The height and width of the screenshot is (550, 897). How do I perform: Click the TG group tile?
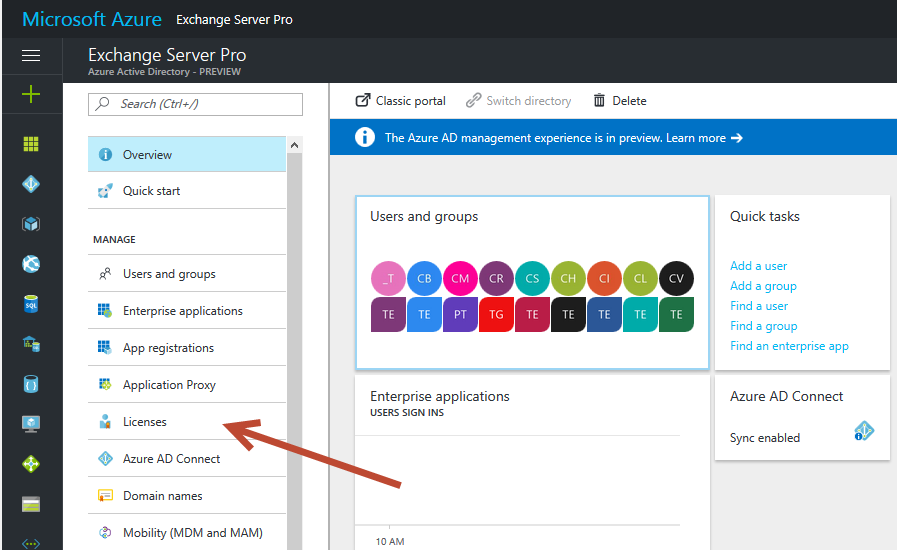(497, 314)
